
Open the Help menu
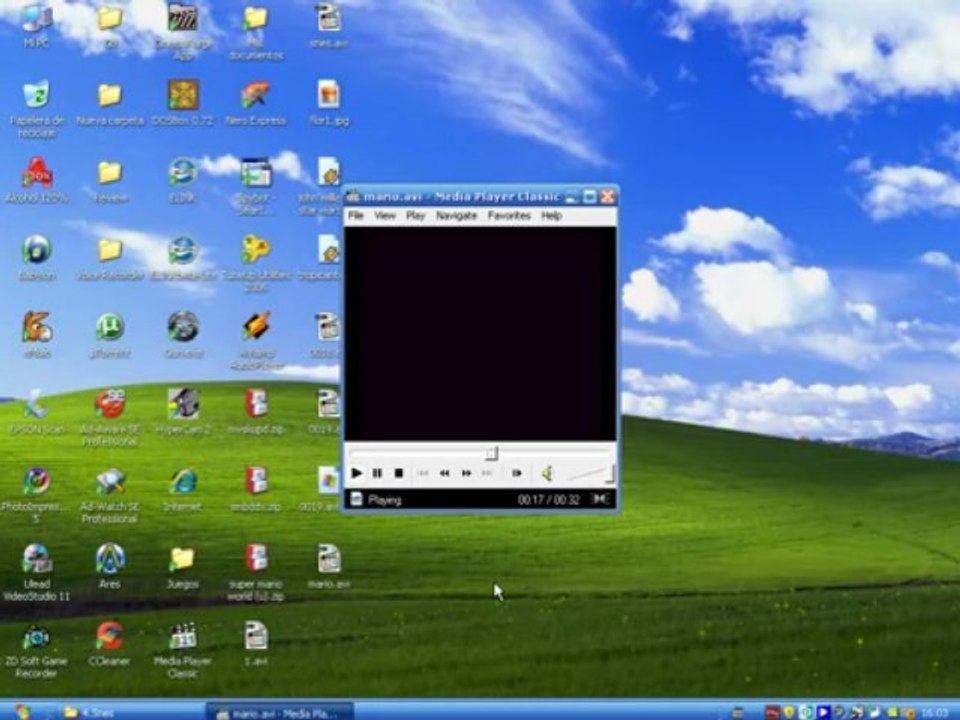pos(551,216)
